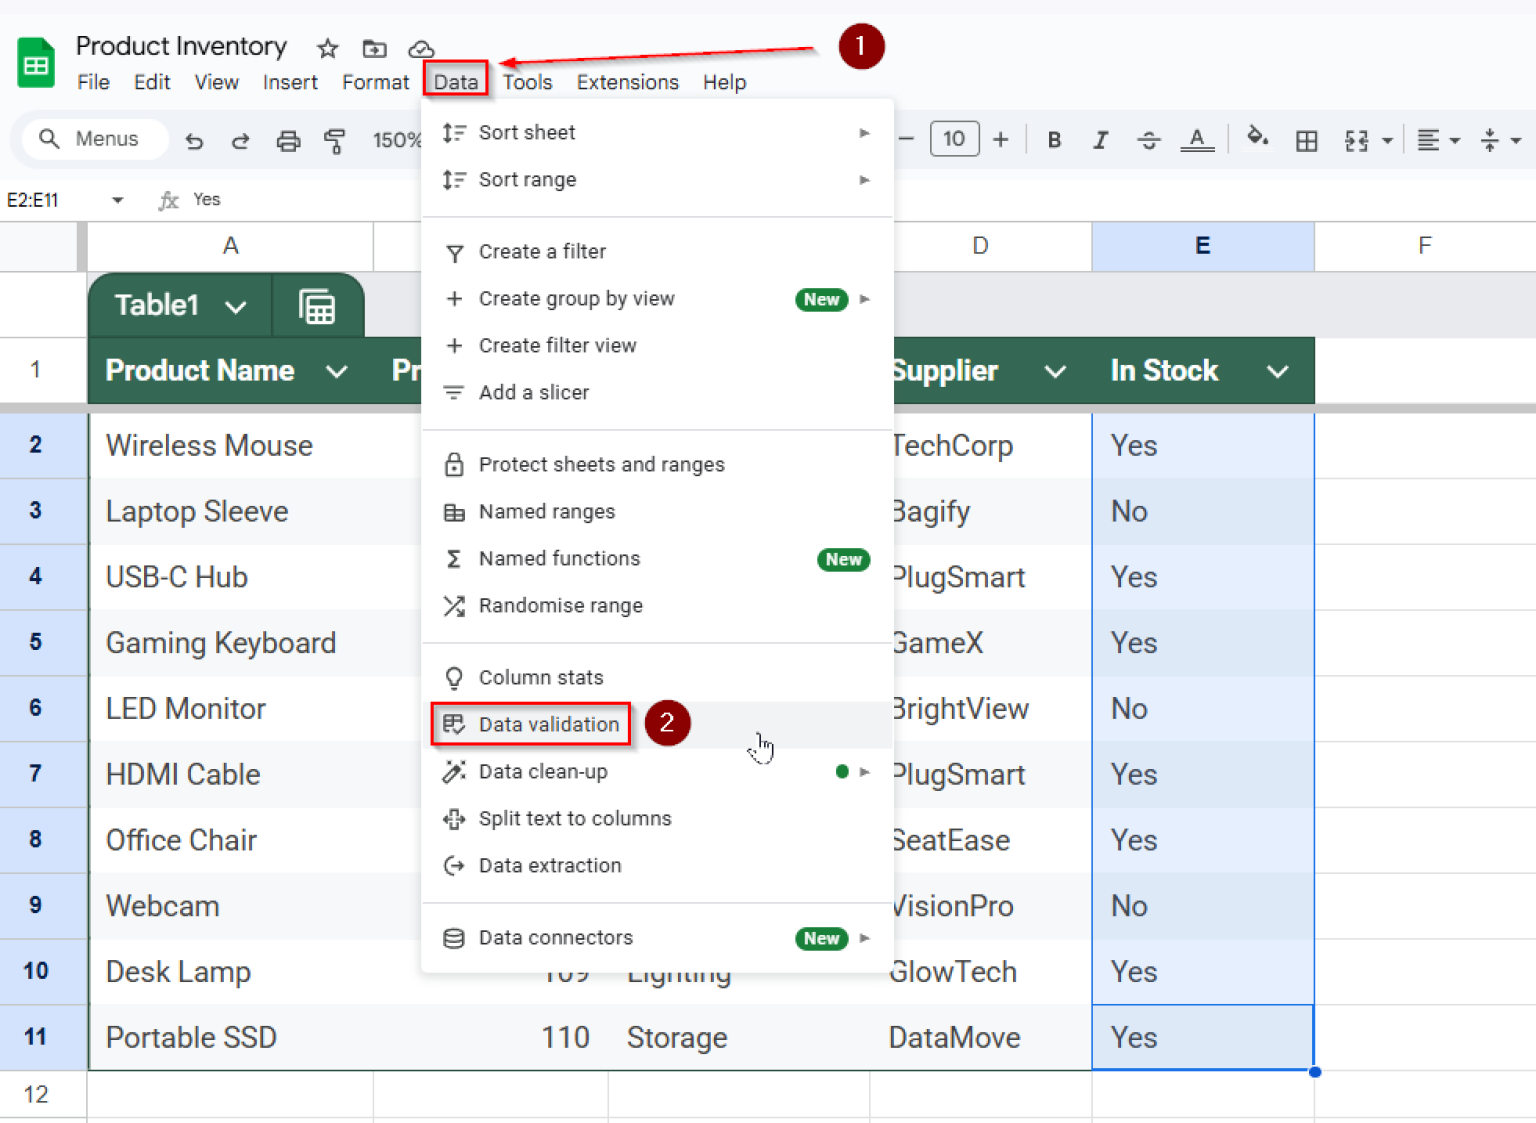Open the text color picker

click(1197, 140)
